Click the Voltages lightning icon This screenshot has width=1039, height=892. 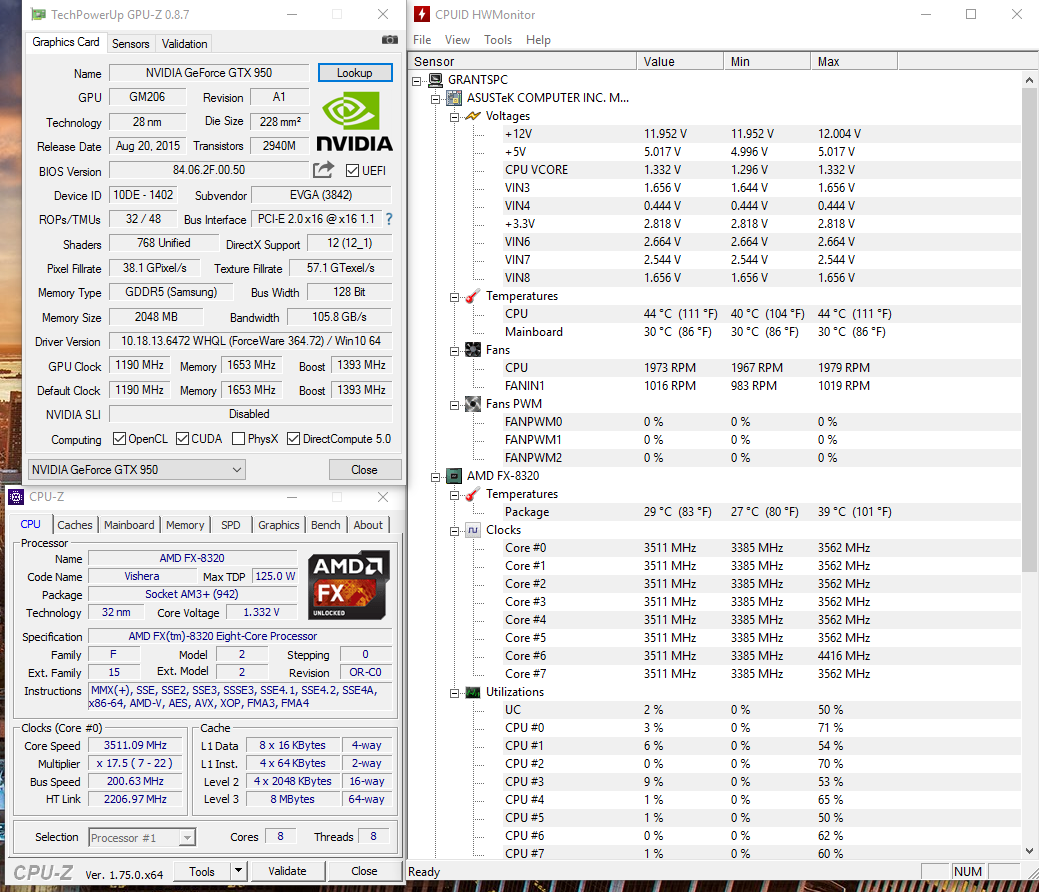click(x=472, y=116)
